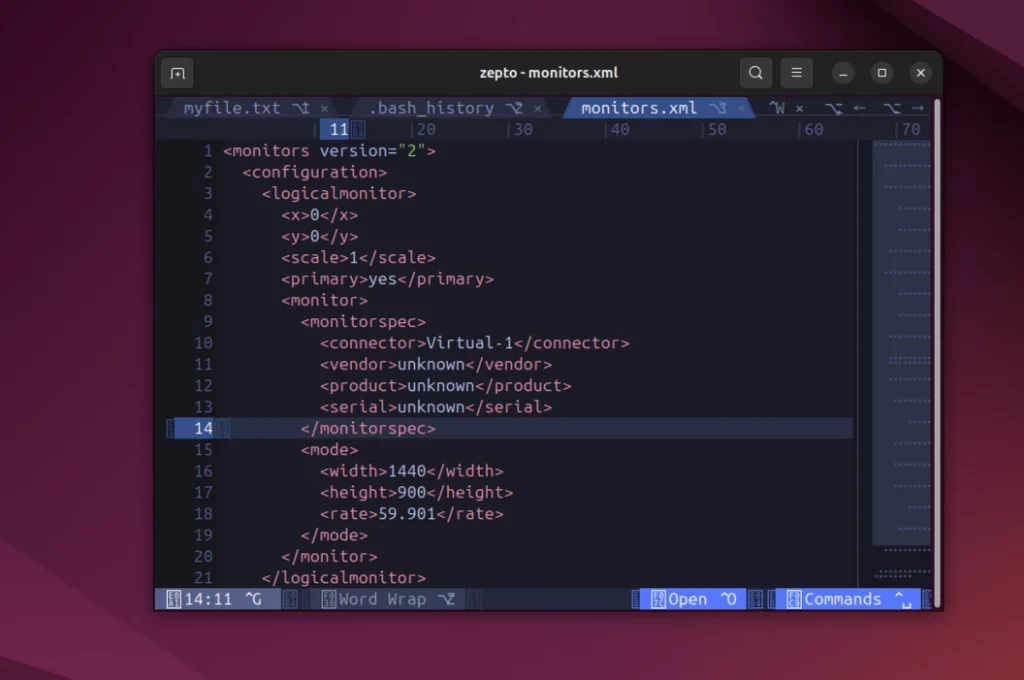Click the minimap code preview on right
The image size is (1024, 680).
pyautogui.click(x=901, y=340)
